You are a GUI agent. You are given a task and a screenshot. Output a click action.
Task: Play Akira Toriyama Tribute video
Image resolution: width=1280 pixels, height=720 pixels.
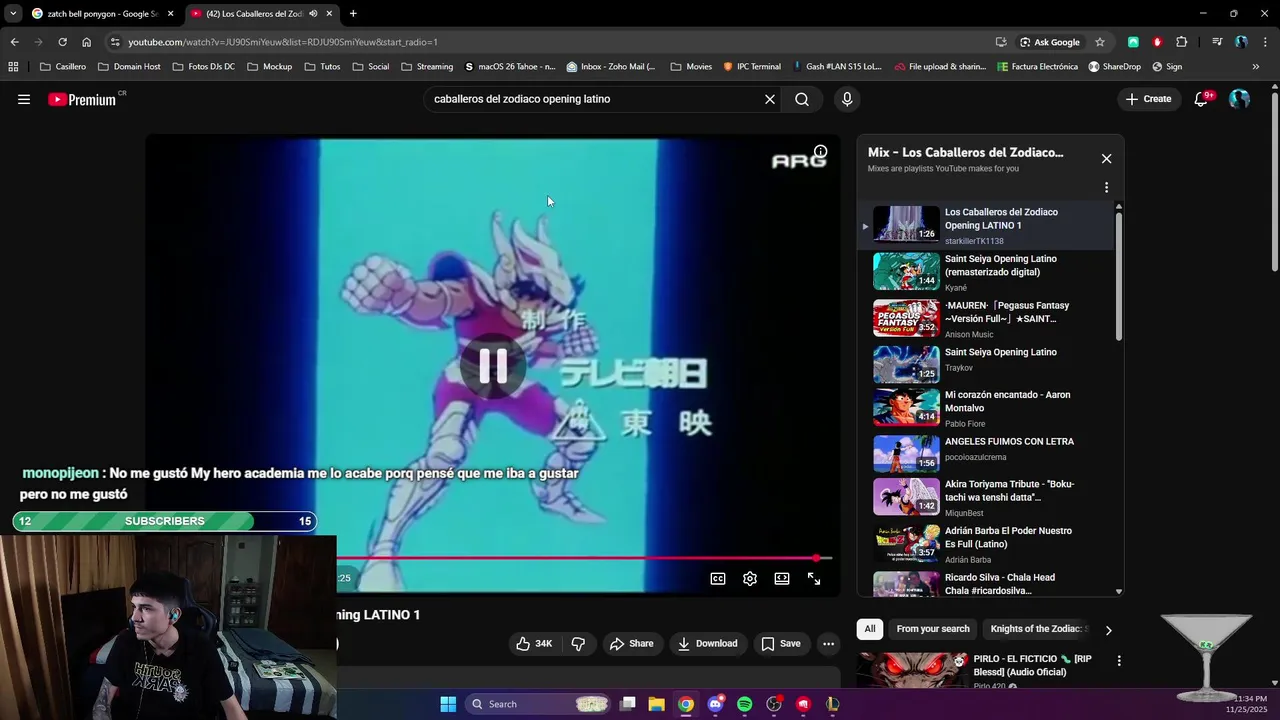(x=986, y=497)
